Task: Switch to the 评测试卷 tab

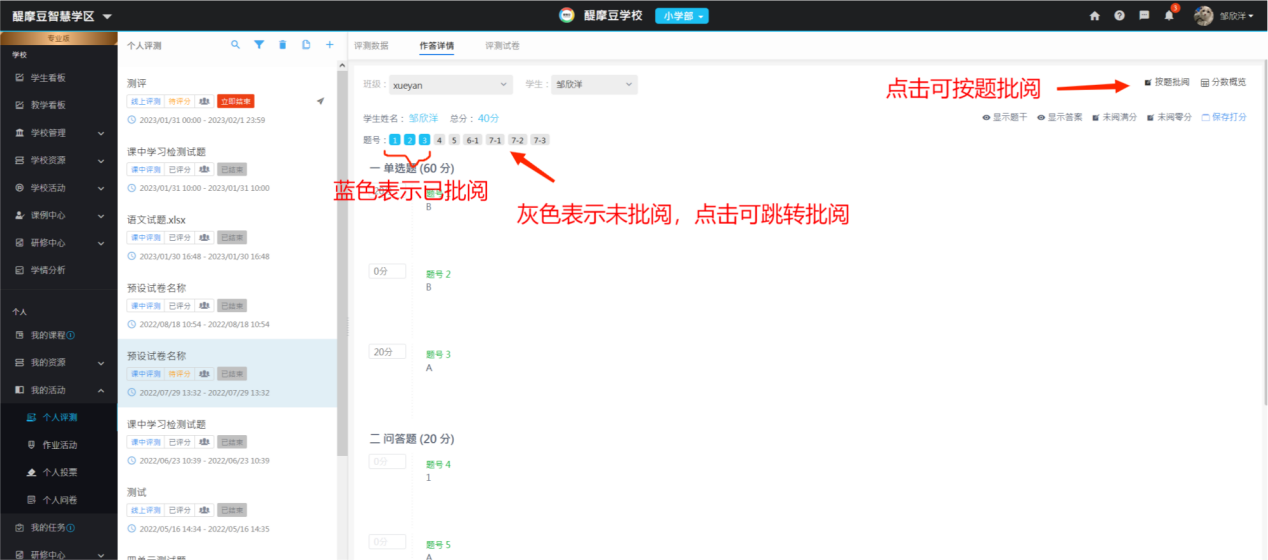Action: (x=502, y=46)
